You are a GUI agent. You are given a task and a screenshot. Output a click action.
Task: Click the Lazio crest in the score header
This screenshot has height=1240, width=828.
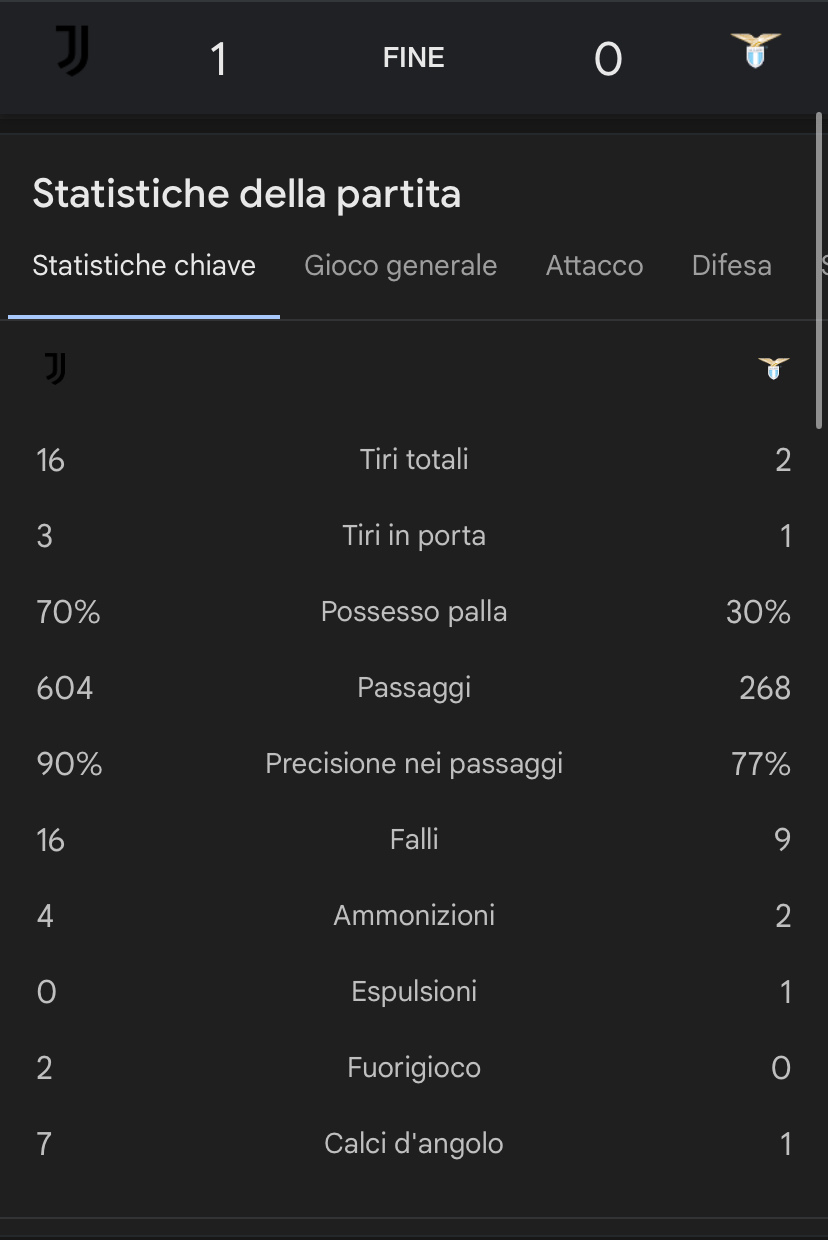[x=756, y=51]
